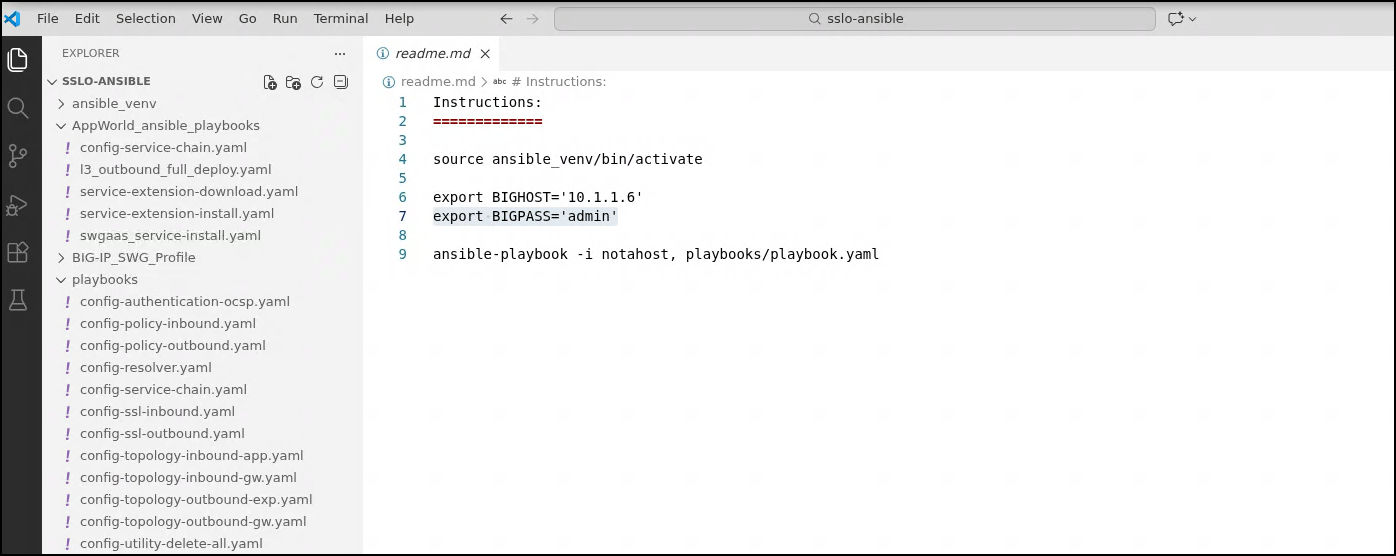
Task: Create a New Folder in SSLO-ANSIBLE
Action: point(293,82)
